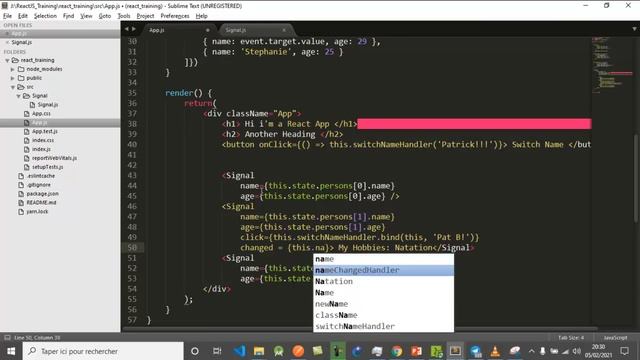Click the file icon beside index.js

click(27, 149)
